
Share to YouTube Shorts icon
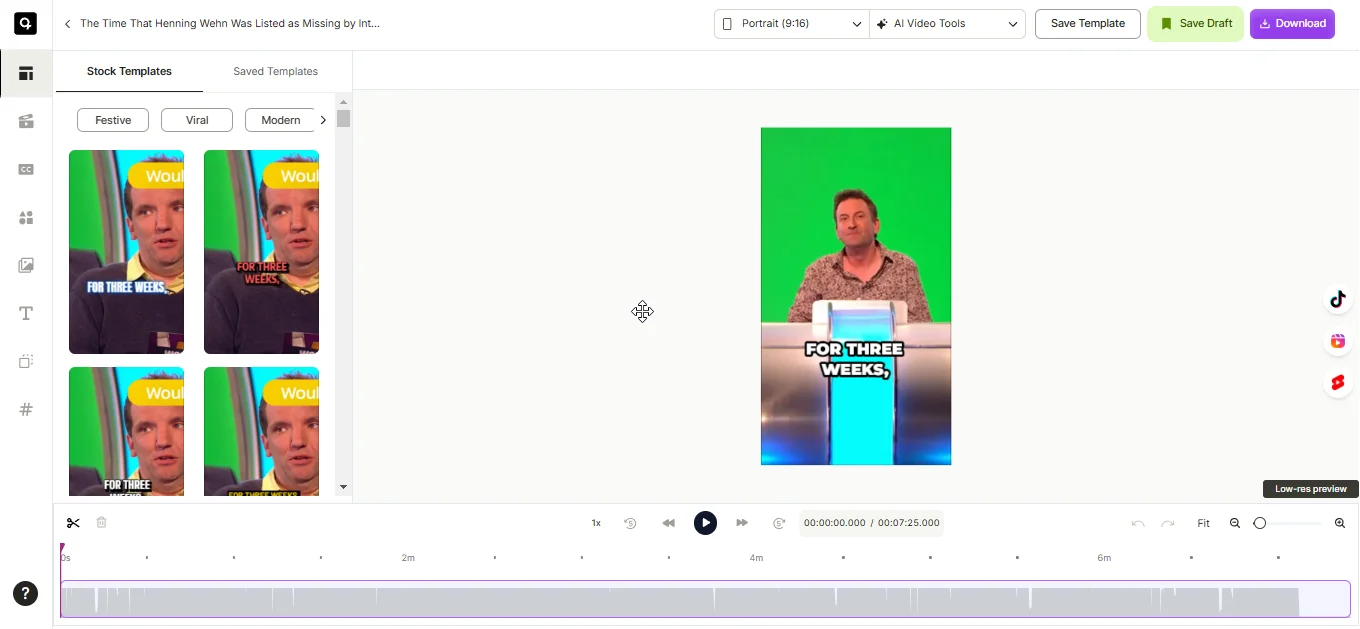point(1338,383)
